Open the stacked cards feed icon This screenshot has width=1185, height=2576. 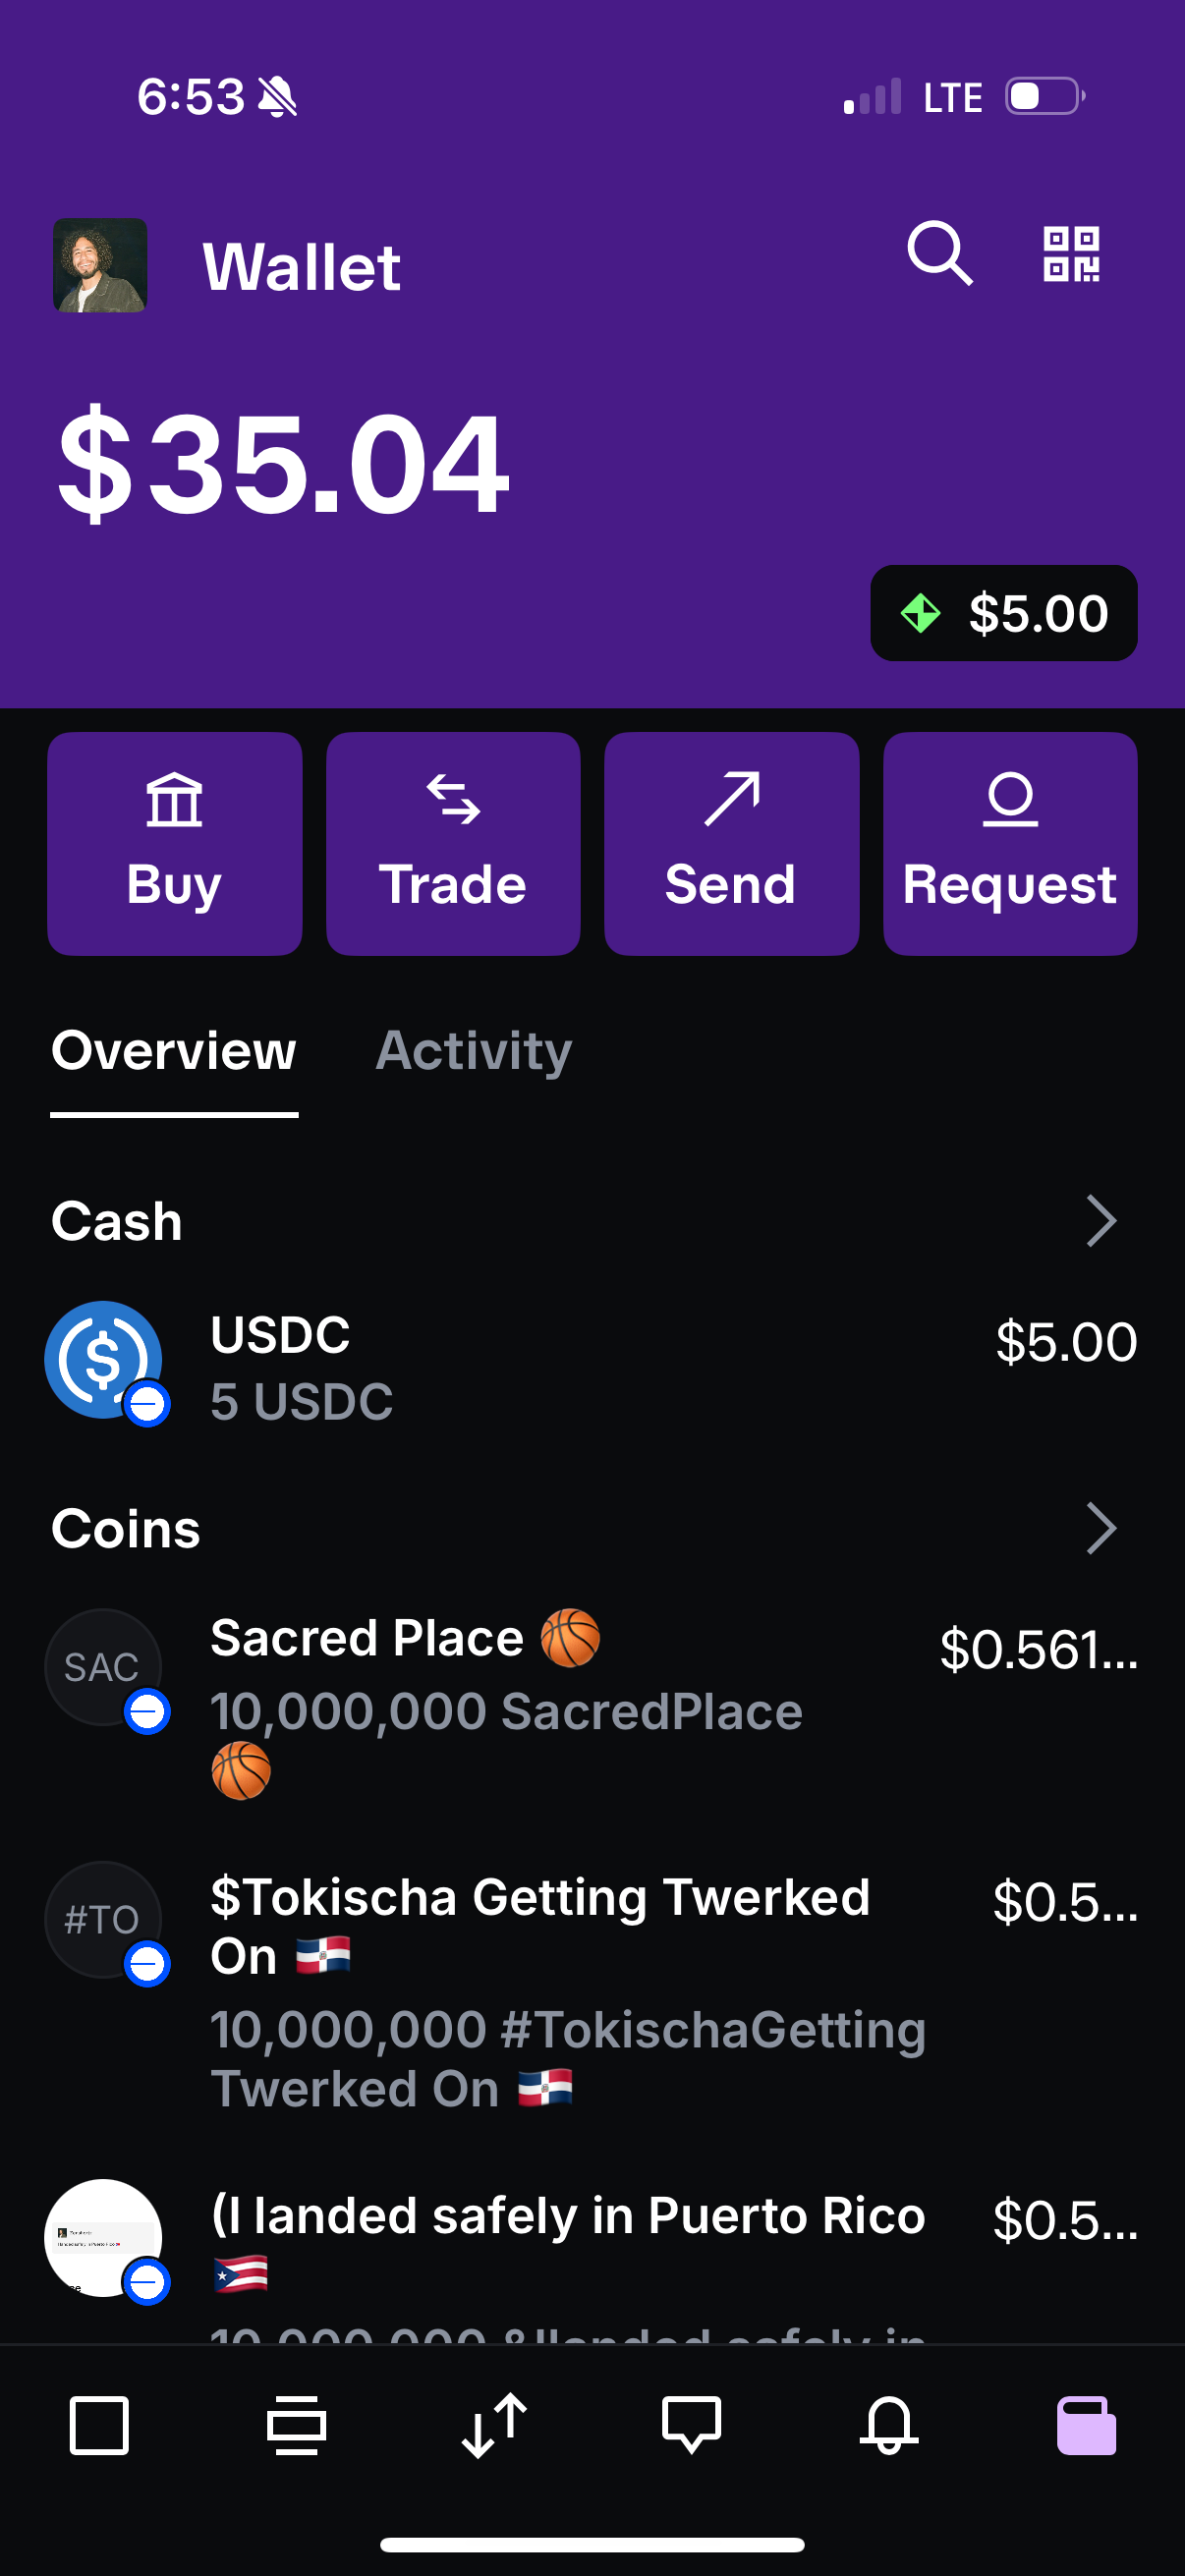[x=296, y=2425]
